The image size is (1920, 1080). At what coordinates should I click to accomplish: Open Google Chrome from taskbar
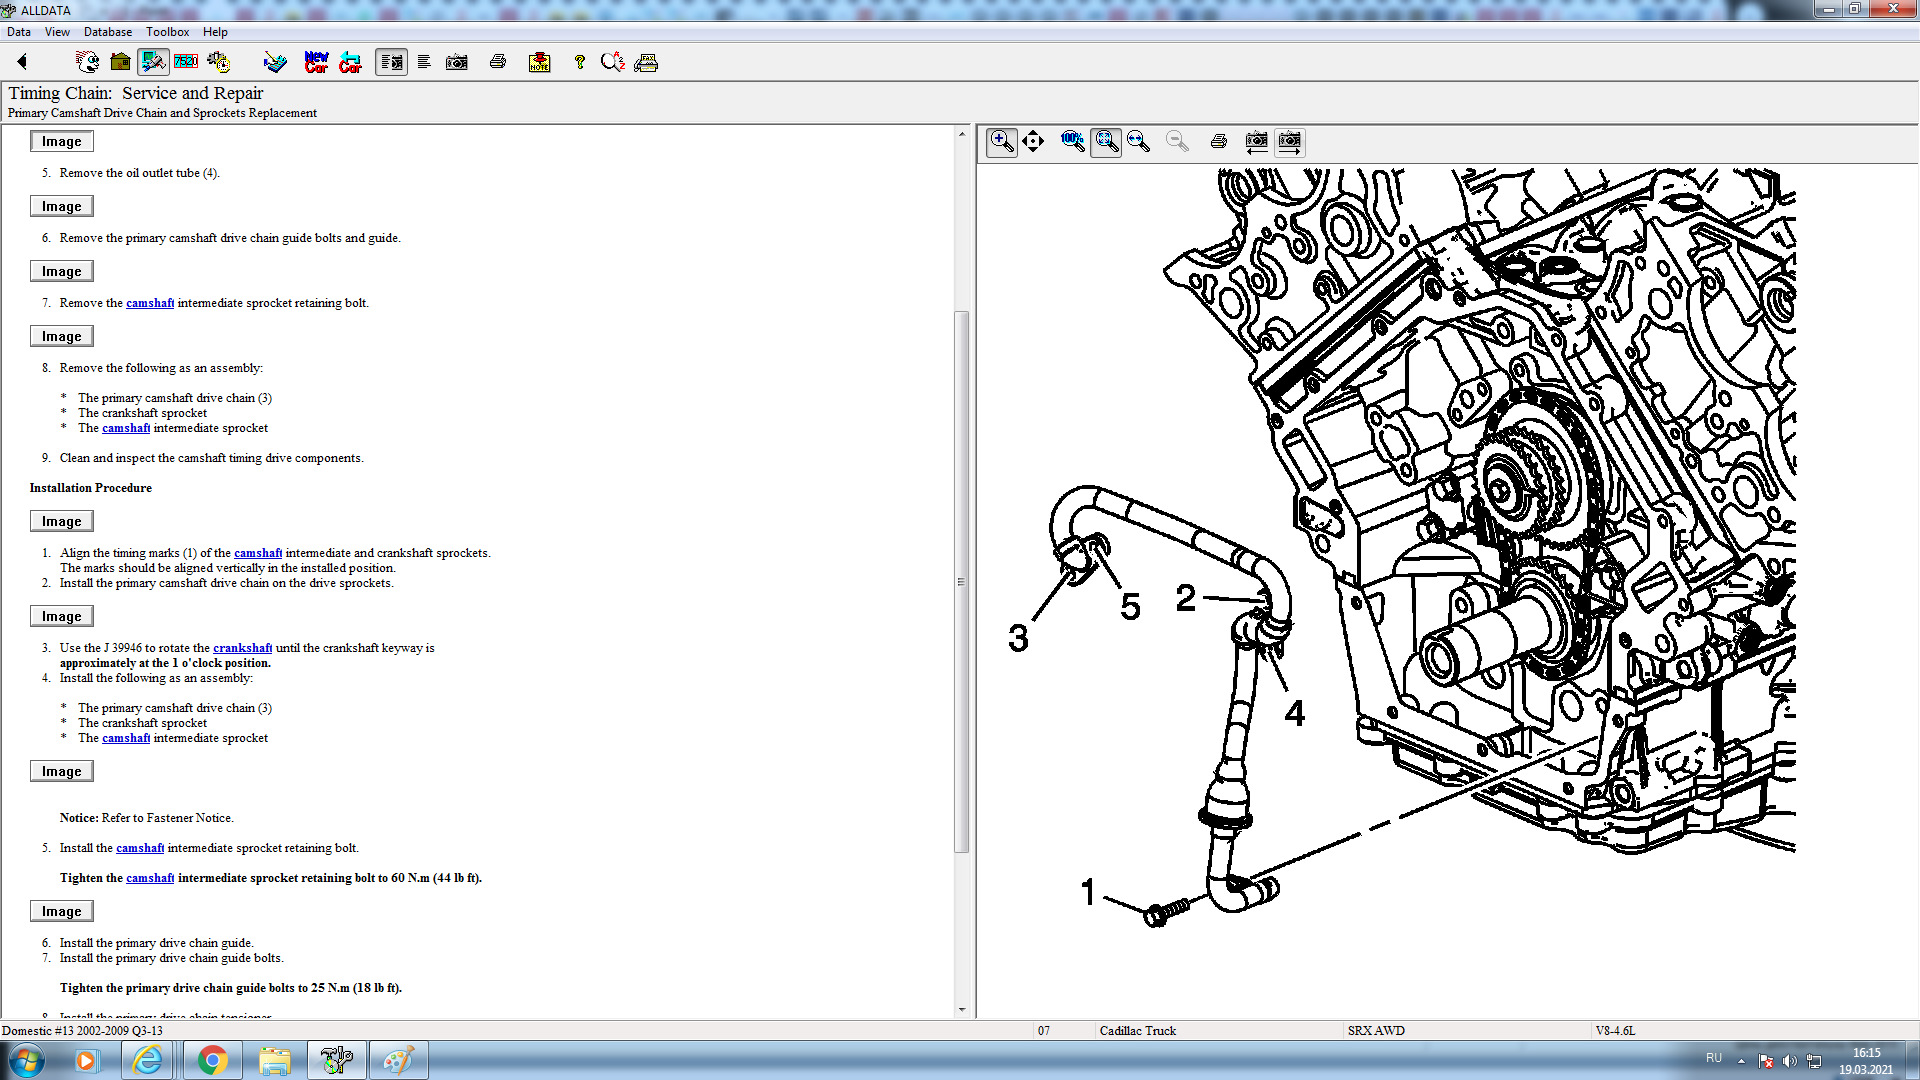(x=212, y=1060)
